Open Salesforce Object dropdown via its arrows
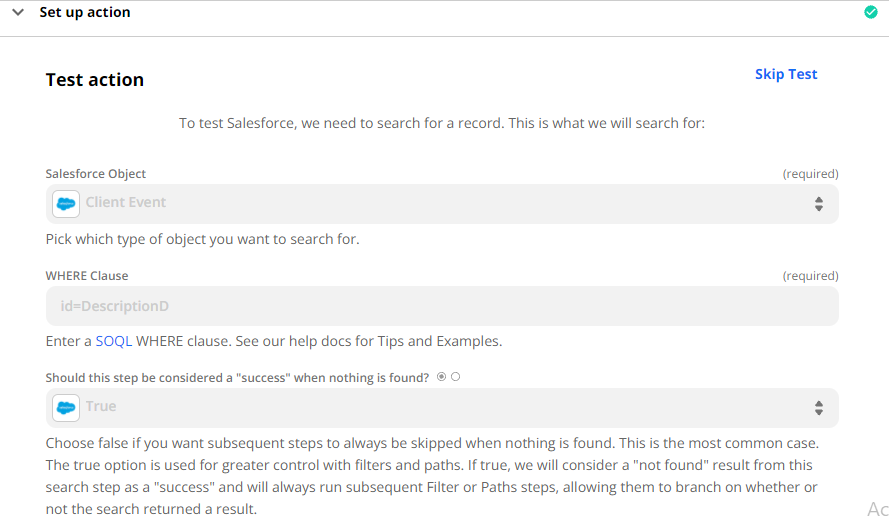The width and height of the screenshot is (889, 517). point(818,204)
